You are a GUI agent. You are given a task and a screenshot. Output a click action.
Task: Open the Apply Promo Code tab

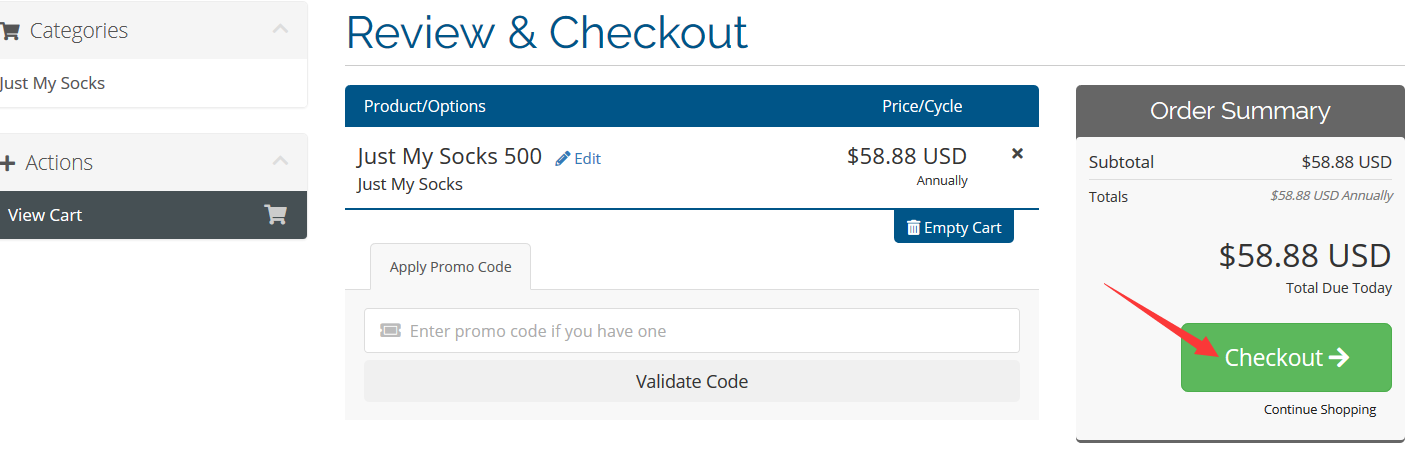tap(450, 267)
